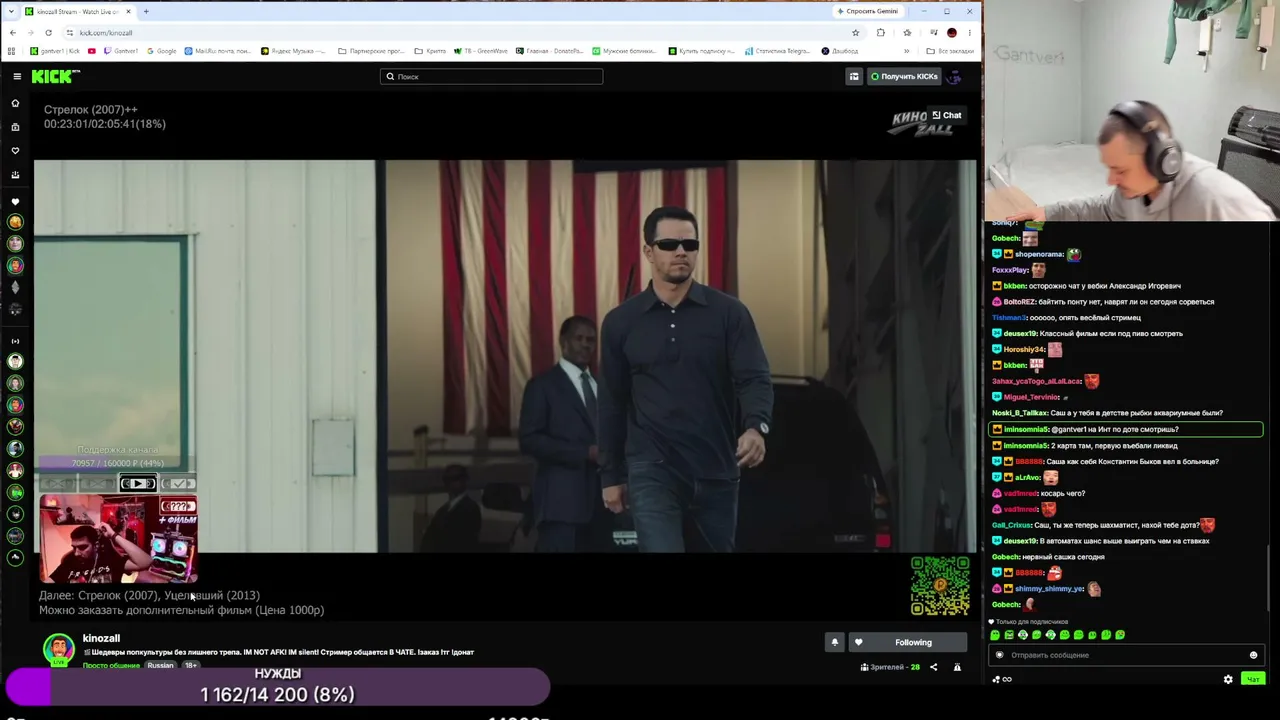Click the Russian language tag
This screenshot has width=1280, height=720.
[160, 665]
